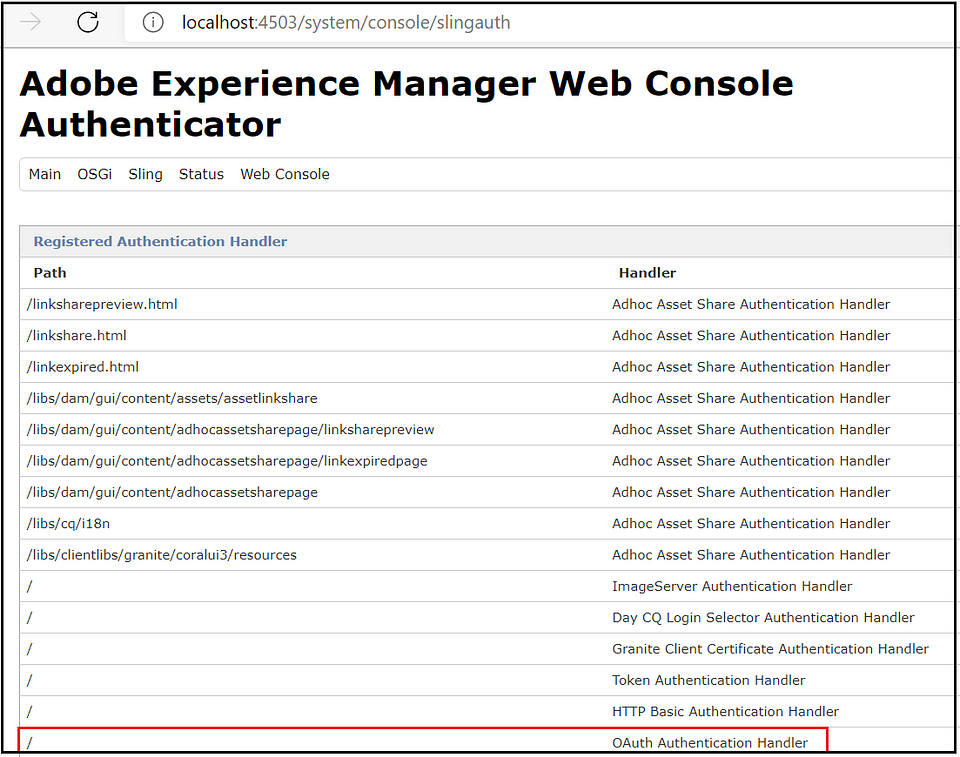This screenshot has width=960, height=757.
Task: Select the Handler column header
Action: [x=647, y=273]
